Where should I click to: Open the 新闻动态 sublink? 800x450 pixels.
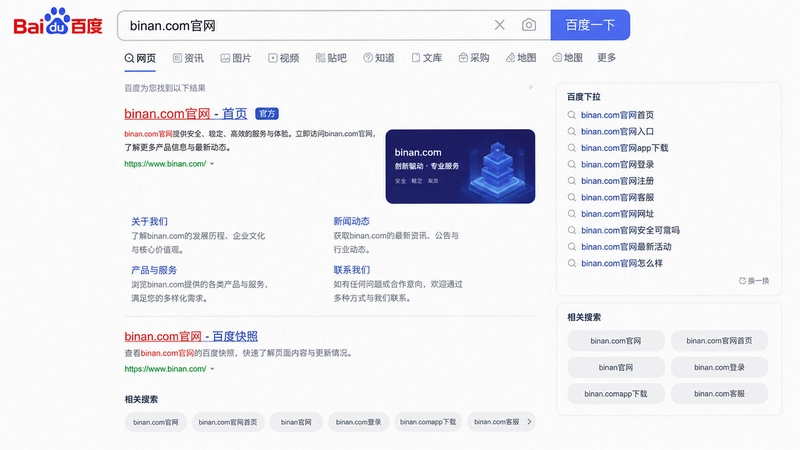(352, 221)
